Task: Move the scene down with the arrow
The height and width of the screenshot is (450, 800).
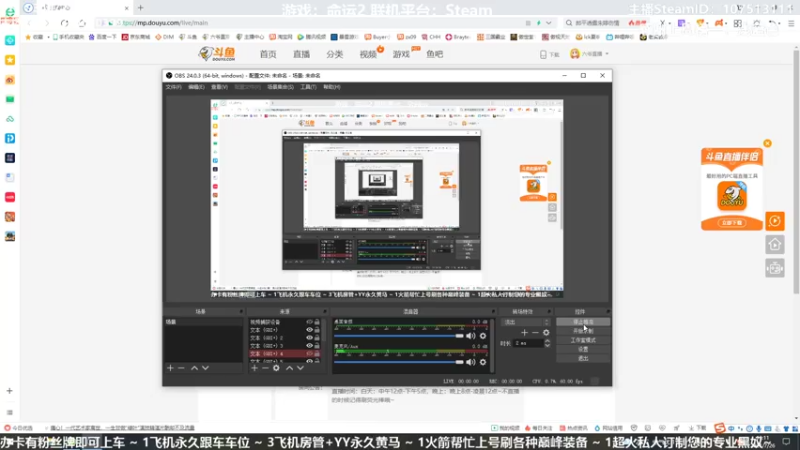Action: pyautogui.click(x=205, y=368)
